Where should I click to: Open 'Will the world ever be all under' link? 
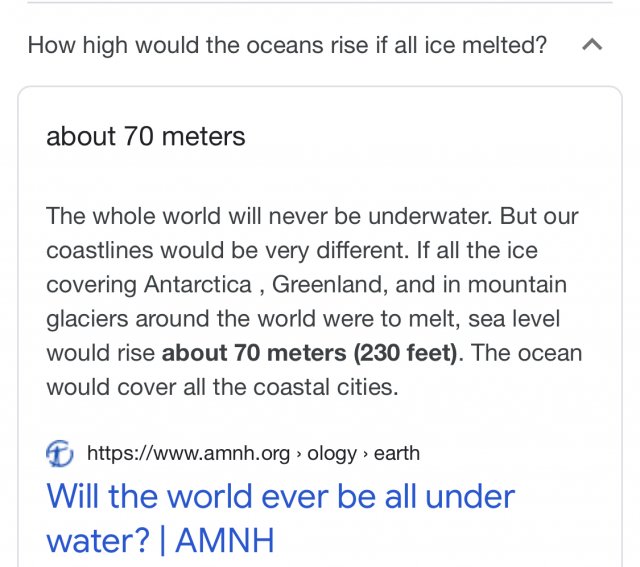(x=281, y=497)
